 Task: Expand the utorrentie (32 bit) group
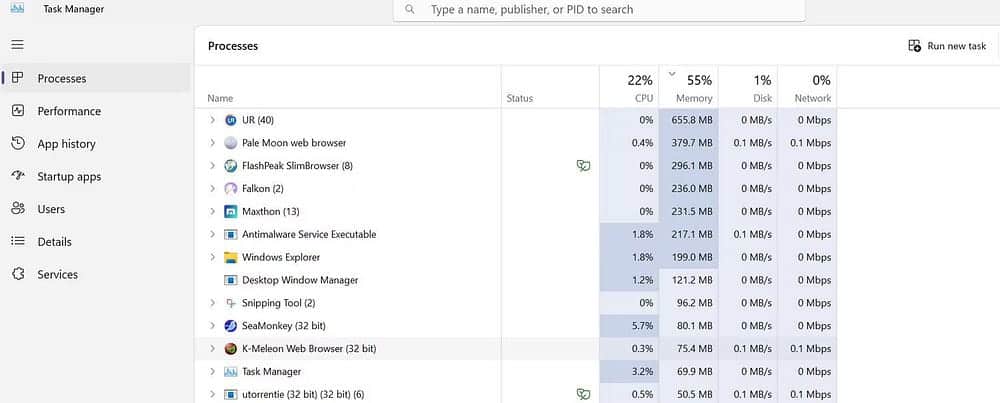pyautogui.click(x=212, y=395)
